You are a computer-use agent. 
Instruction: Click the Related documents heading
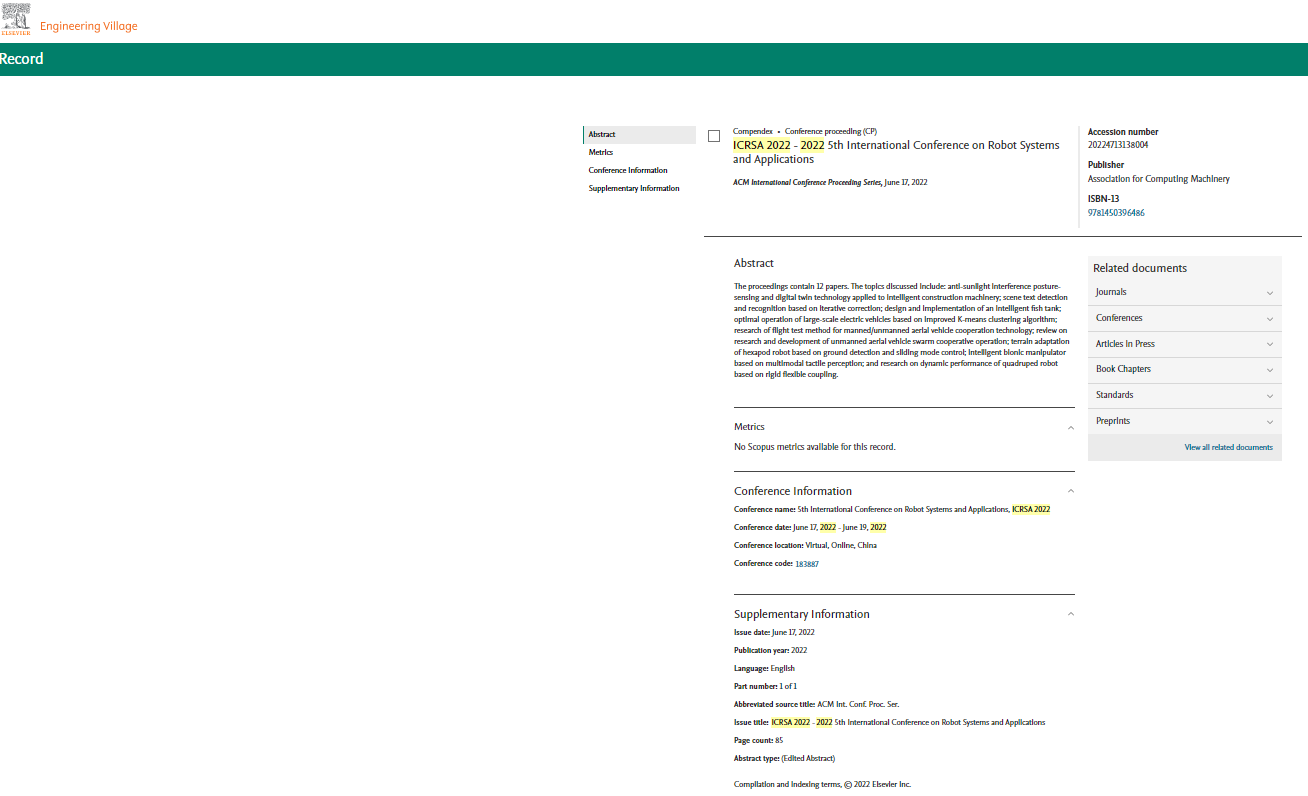click(1140, 268)
